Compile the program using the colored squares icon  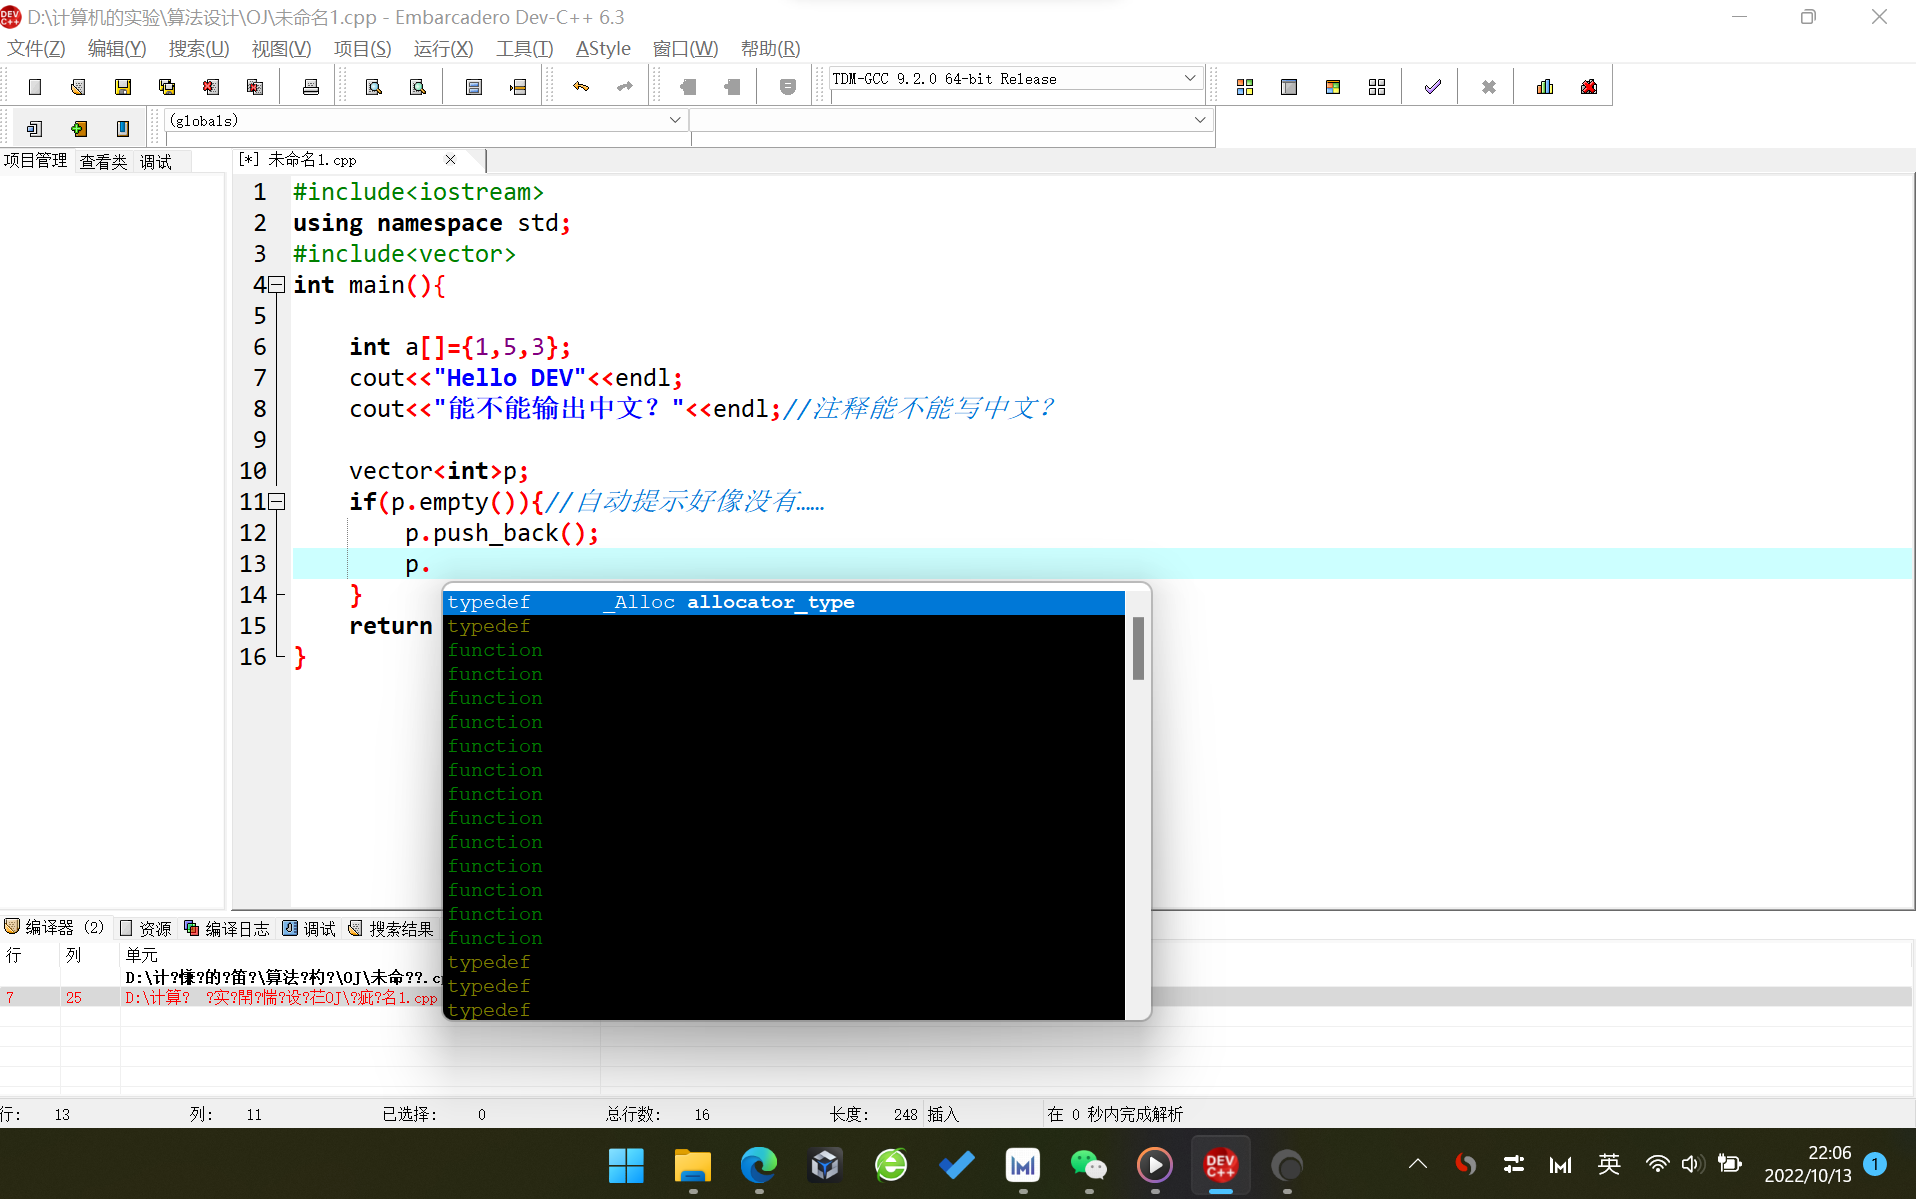point(1245,87)
